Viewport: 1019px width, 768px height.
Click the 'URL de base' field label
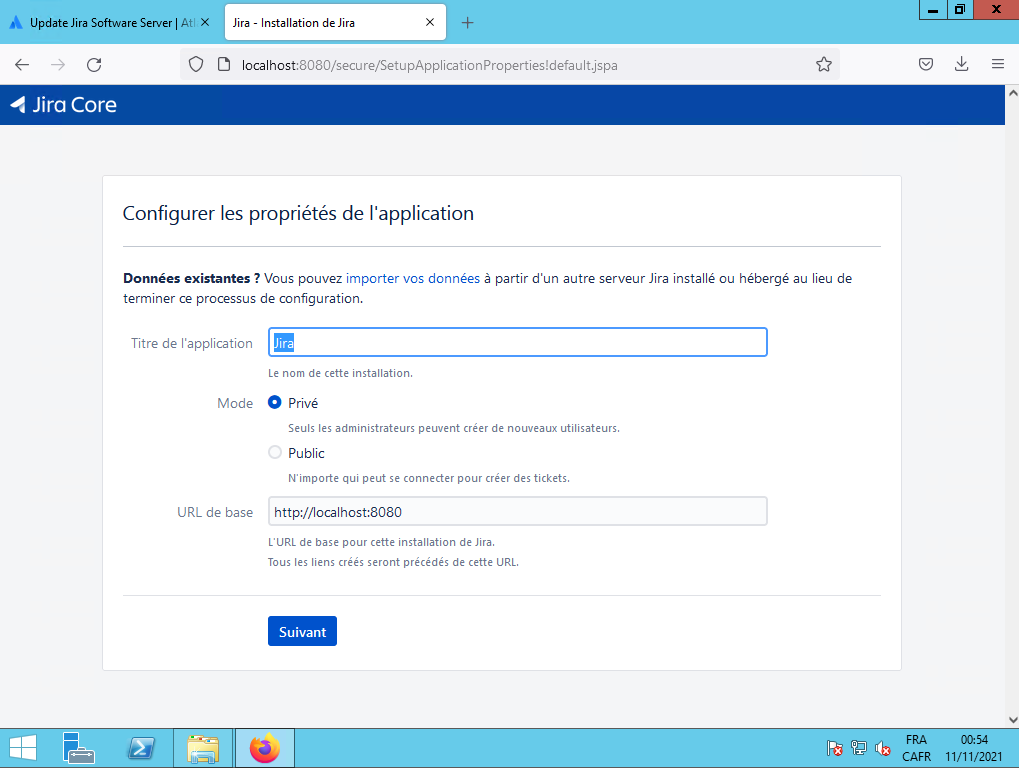tap(215, 512)
